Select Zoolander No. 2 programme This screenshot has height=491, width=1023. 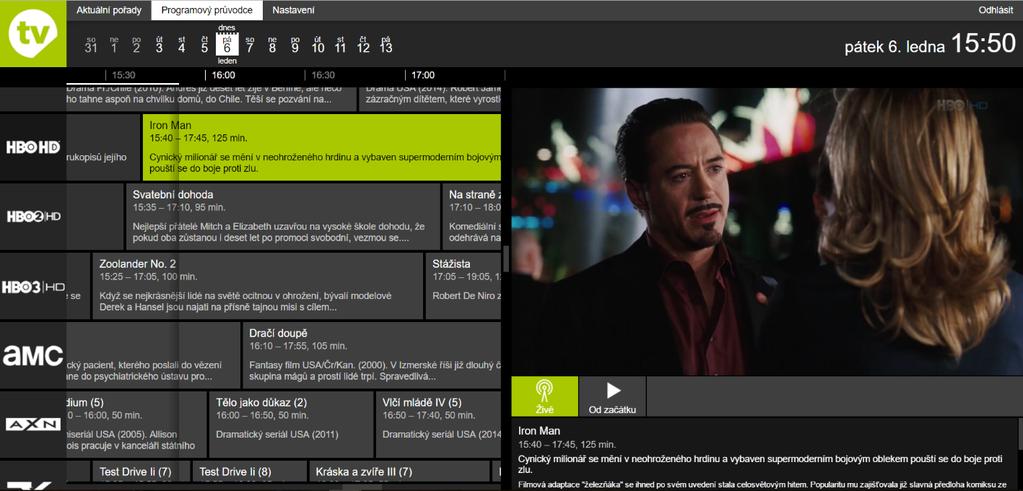pos(258,286)
